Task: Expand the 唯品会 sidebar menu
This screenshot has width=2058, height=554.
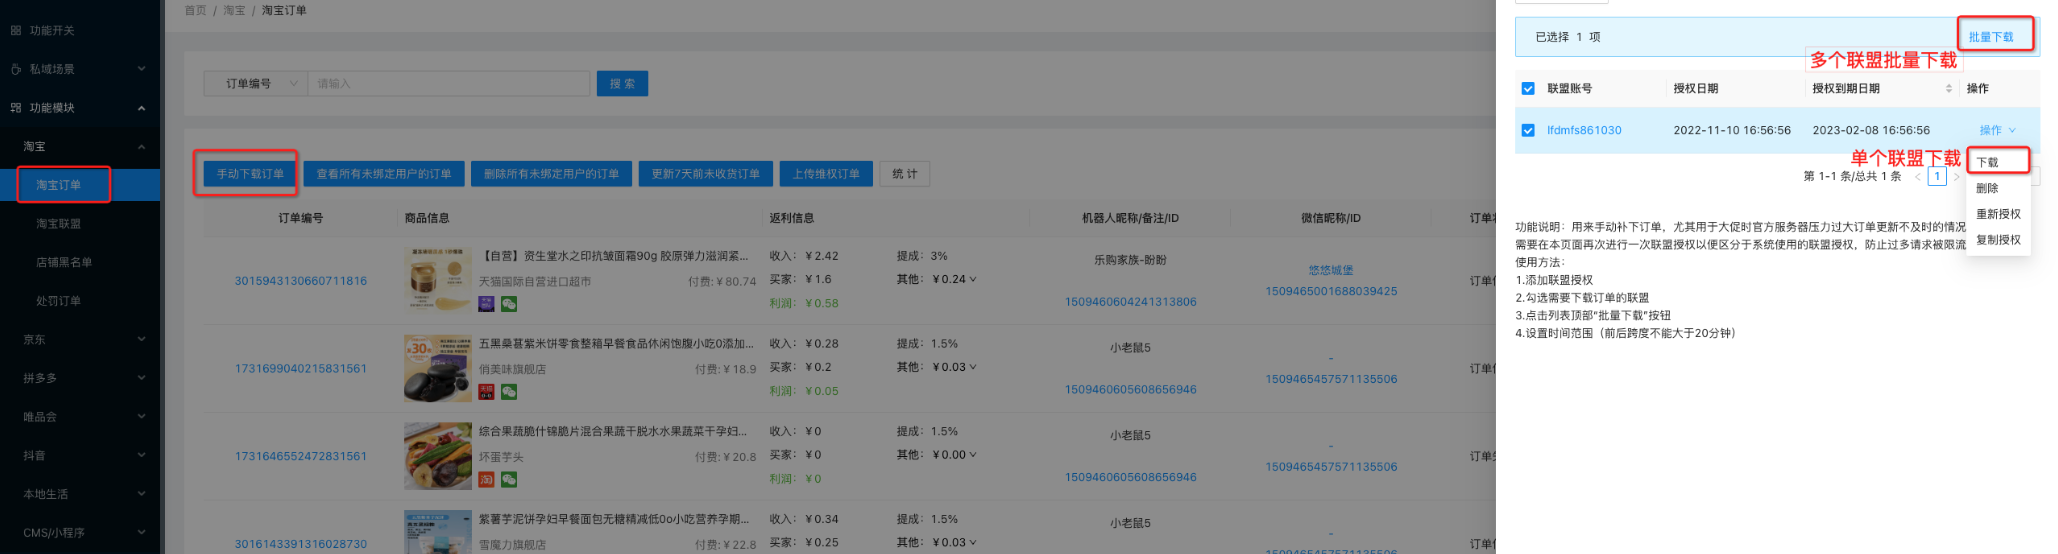Action: pyautogui.click(x=141, y=417)
